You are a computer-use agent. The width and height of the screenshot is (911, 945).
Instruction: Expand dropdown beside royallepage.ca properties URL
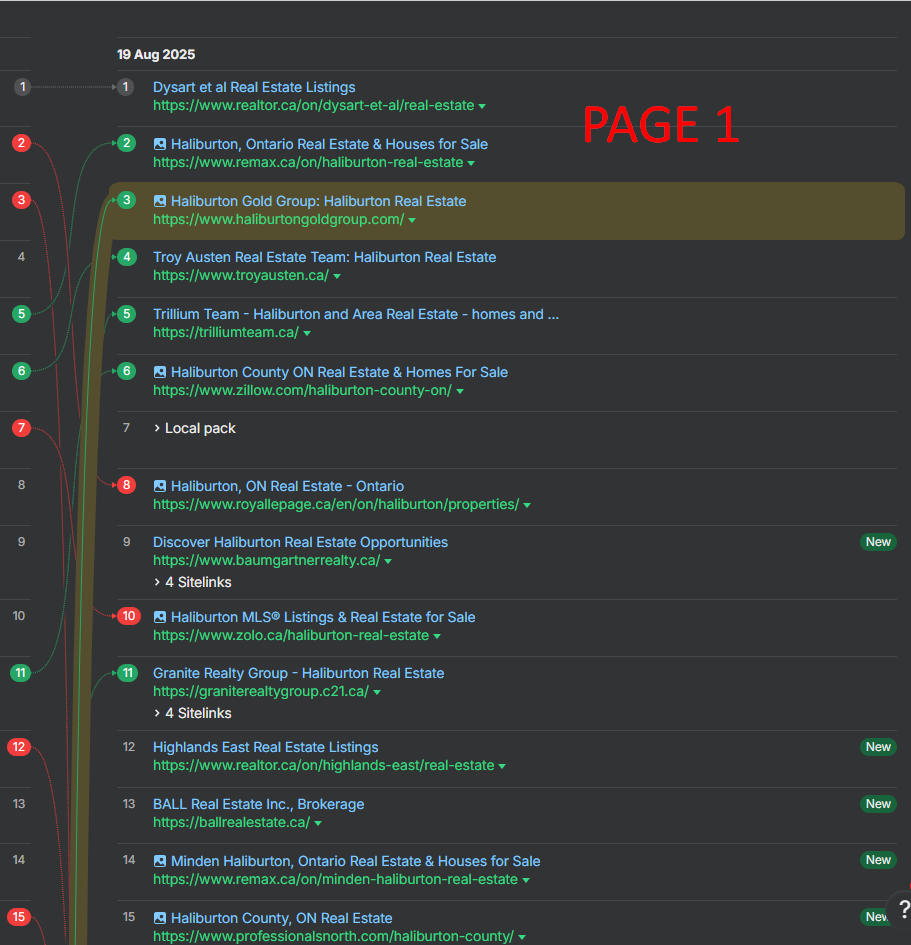point(527,505)
